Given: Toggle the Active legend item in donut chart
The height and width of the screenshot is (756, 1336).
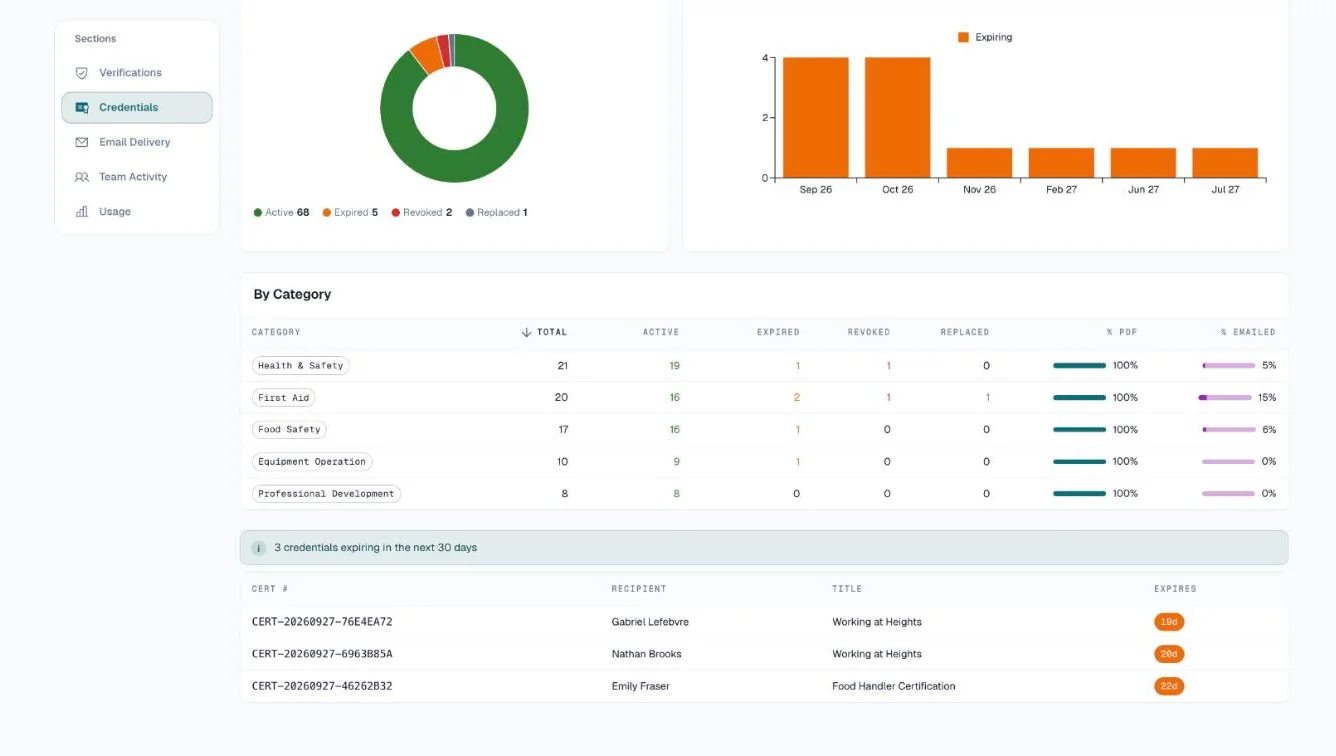Looking at the screenshot, I should click(x=281, y=213).
